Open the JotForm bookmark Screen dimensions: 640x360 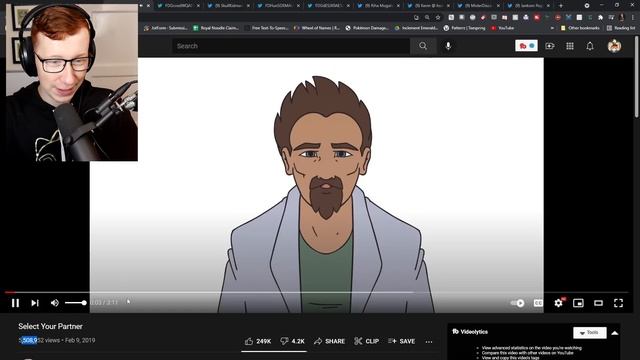click(166, 28)
